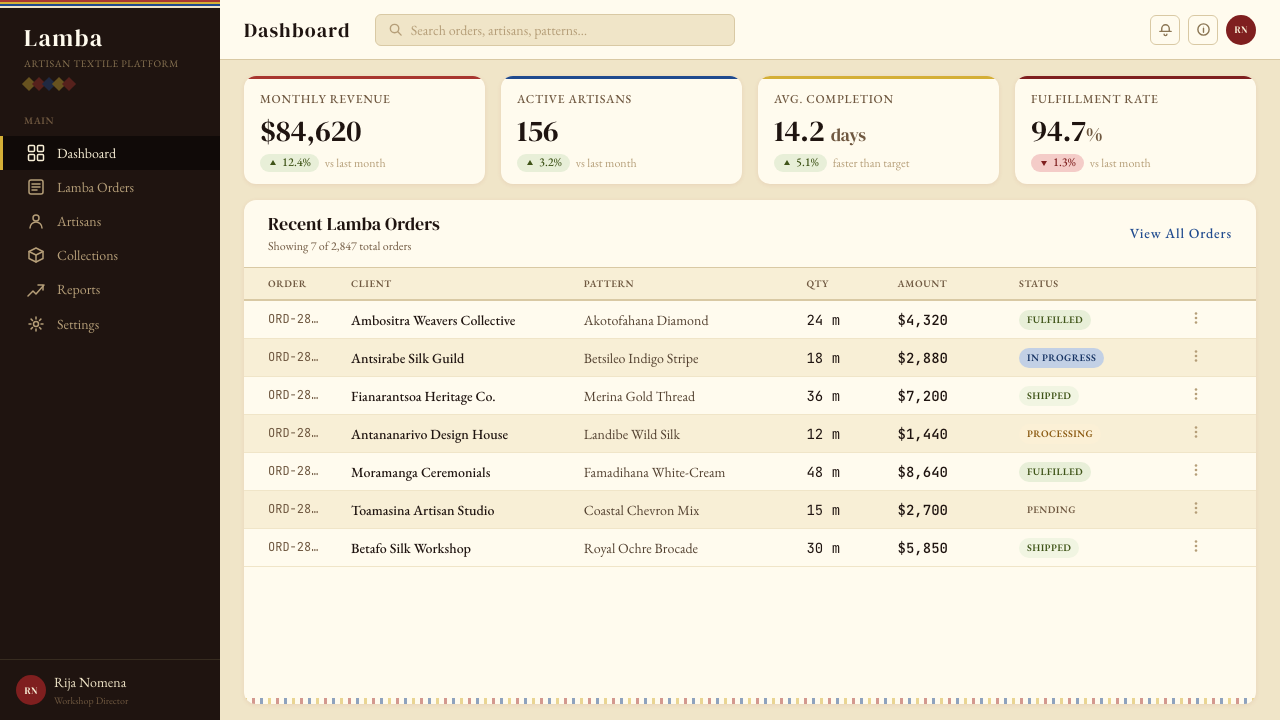Screen dimensions: 1280x720
Task: Open the Settings gear icon
Action: [x=36, y=324]
